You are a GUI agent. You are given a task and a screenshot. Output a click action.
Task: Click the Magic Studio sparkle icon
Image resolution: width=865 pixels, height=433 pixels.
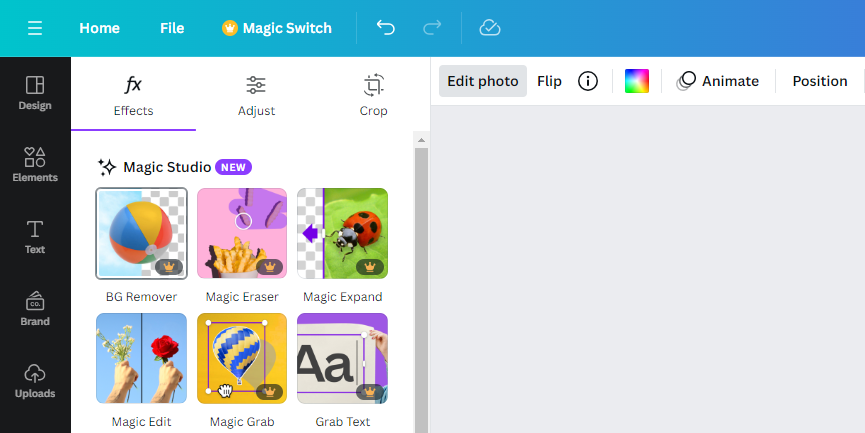tap(107, 167)
